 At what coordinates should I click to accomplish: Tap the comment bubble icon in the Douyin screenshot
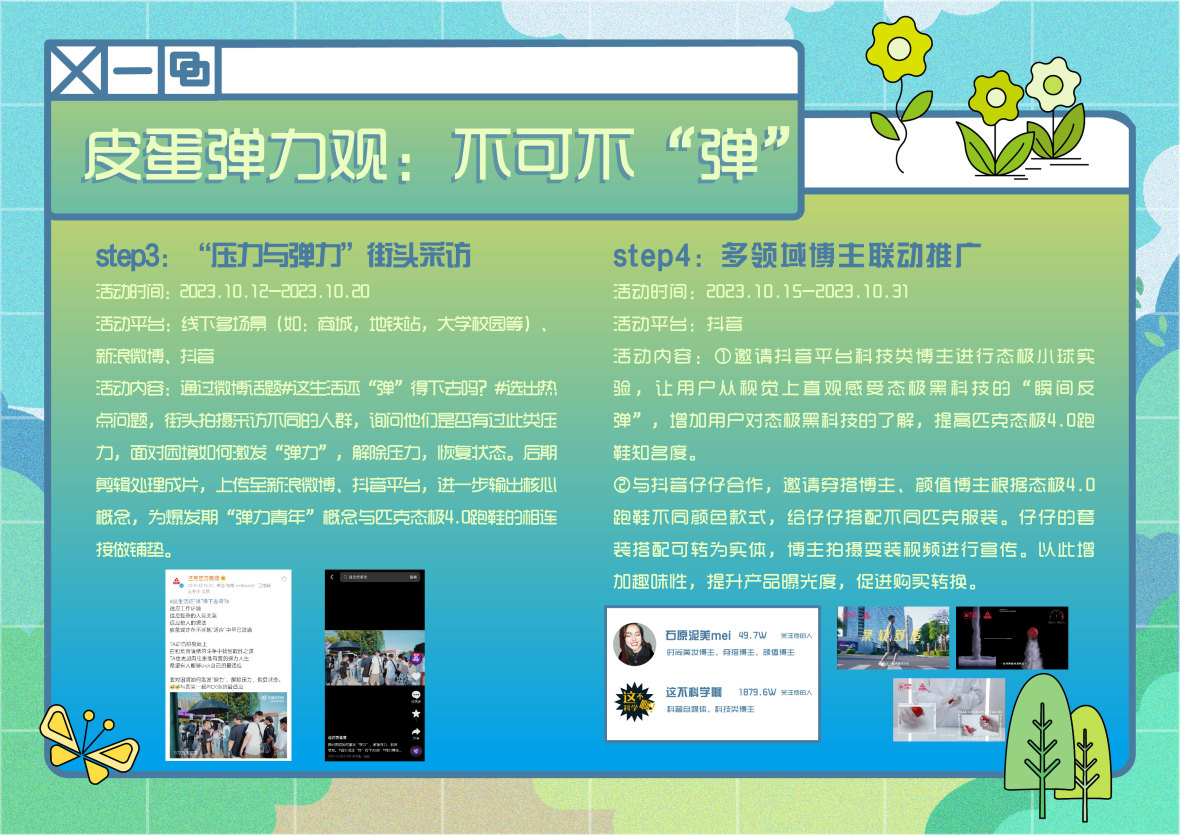[x=415, y=695]
